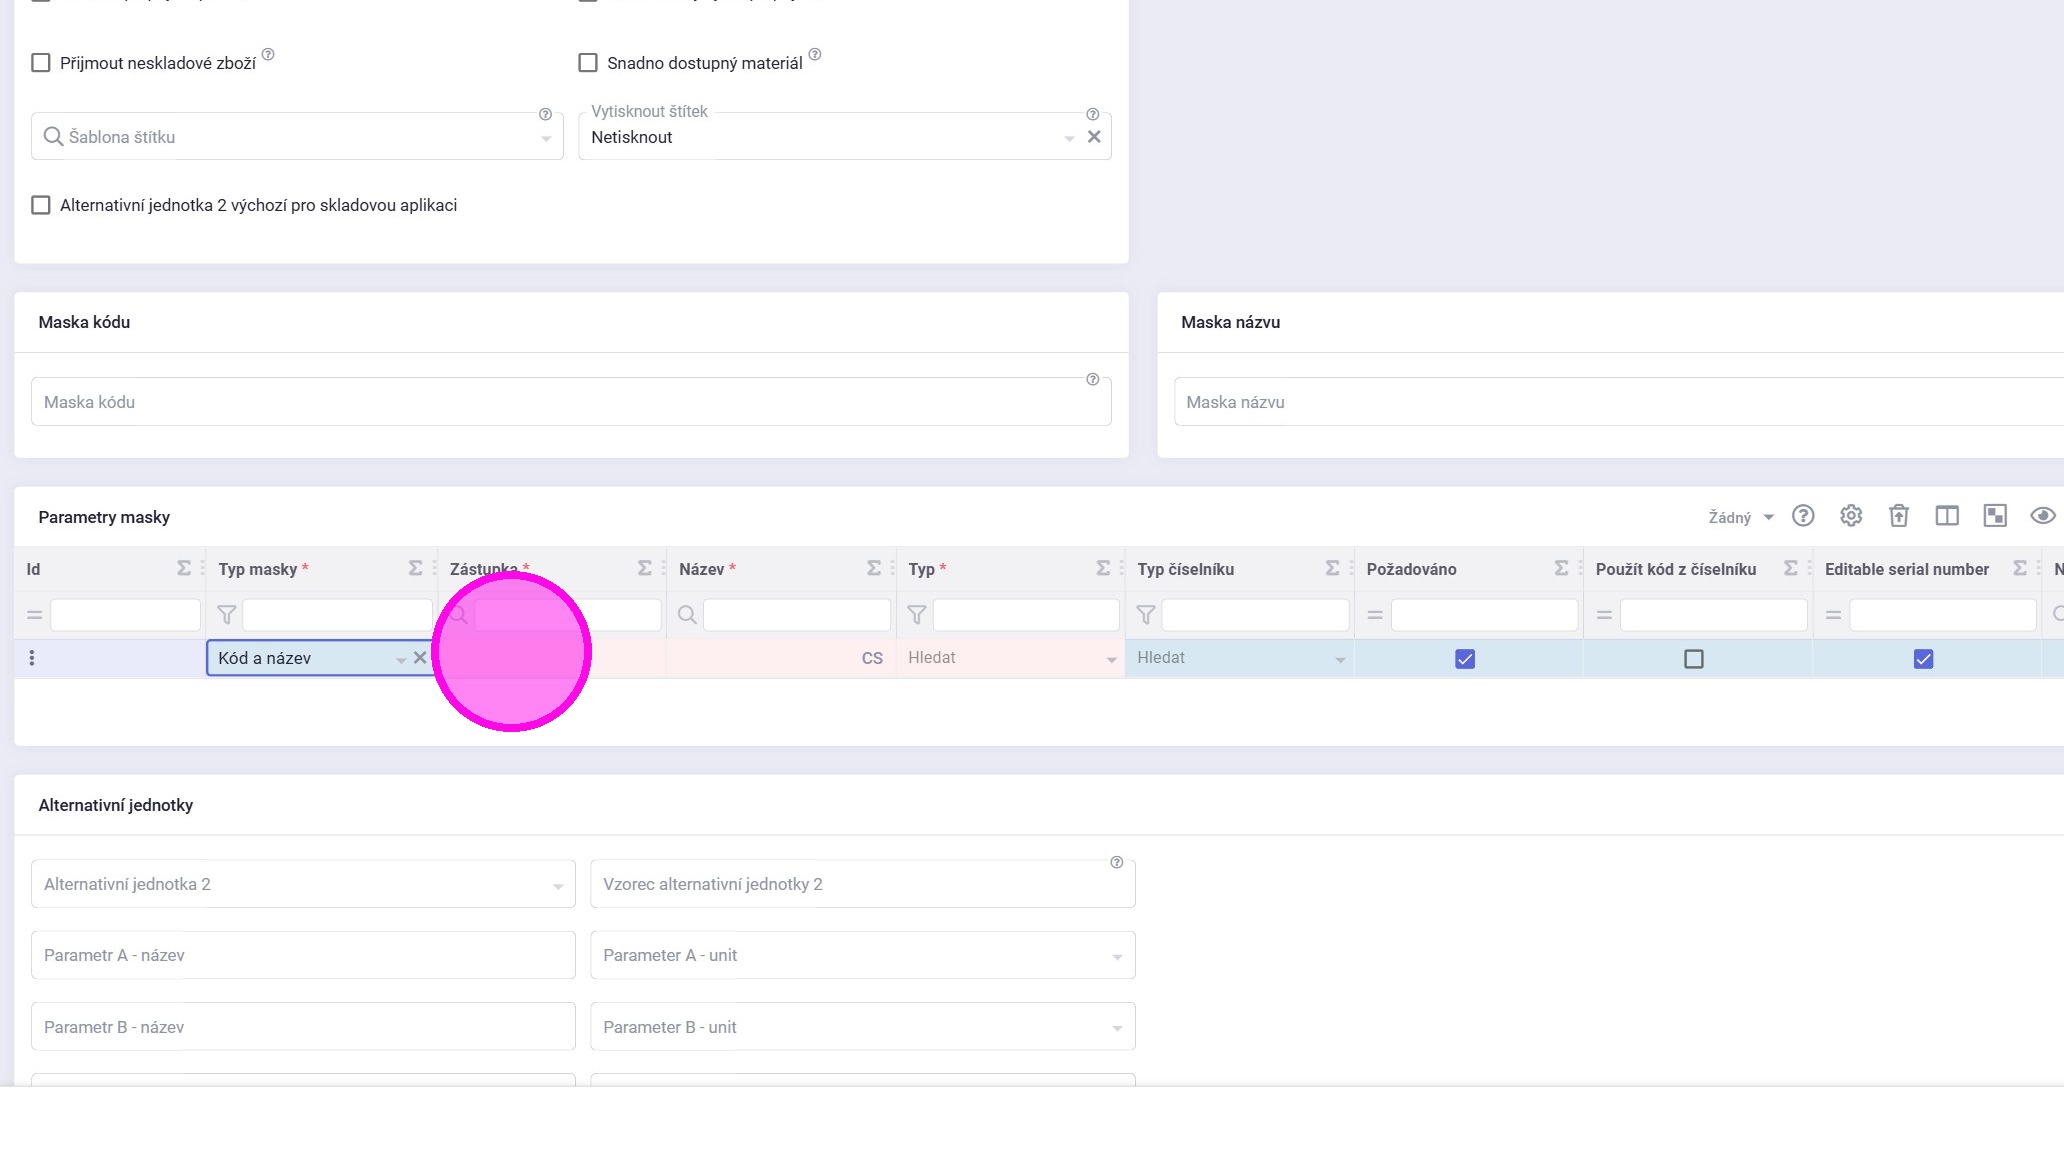
Task: Tick Použít kód z číselníku checkbox
Action: 1693,659
